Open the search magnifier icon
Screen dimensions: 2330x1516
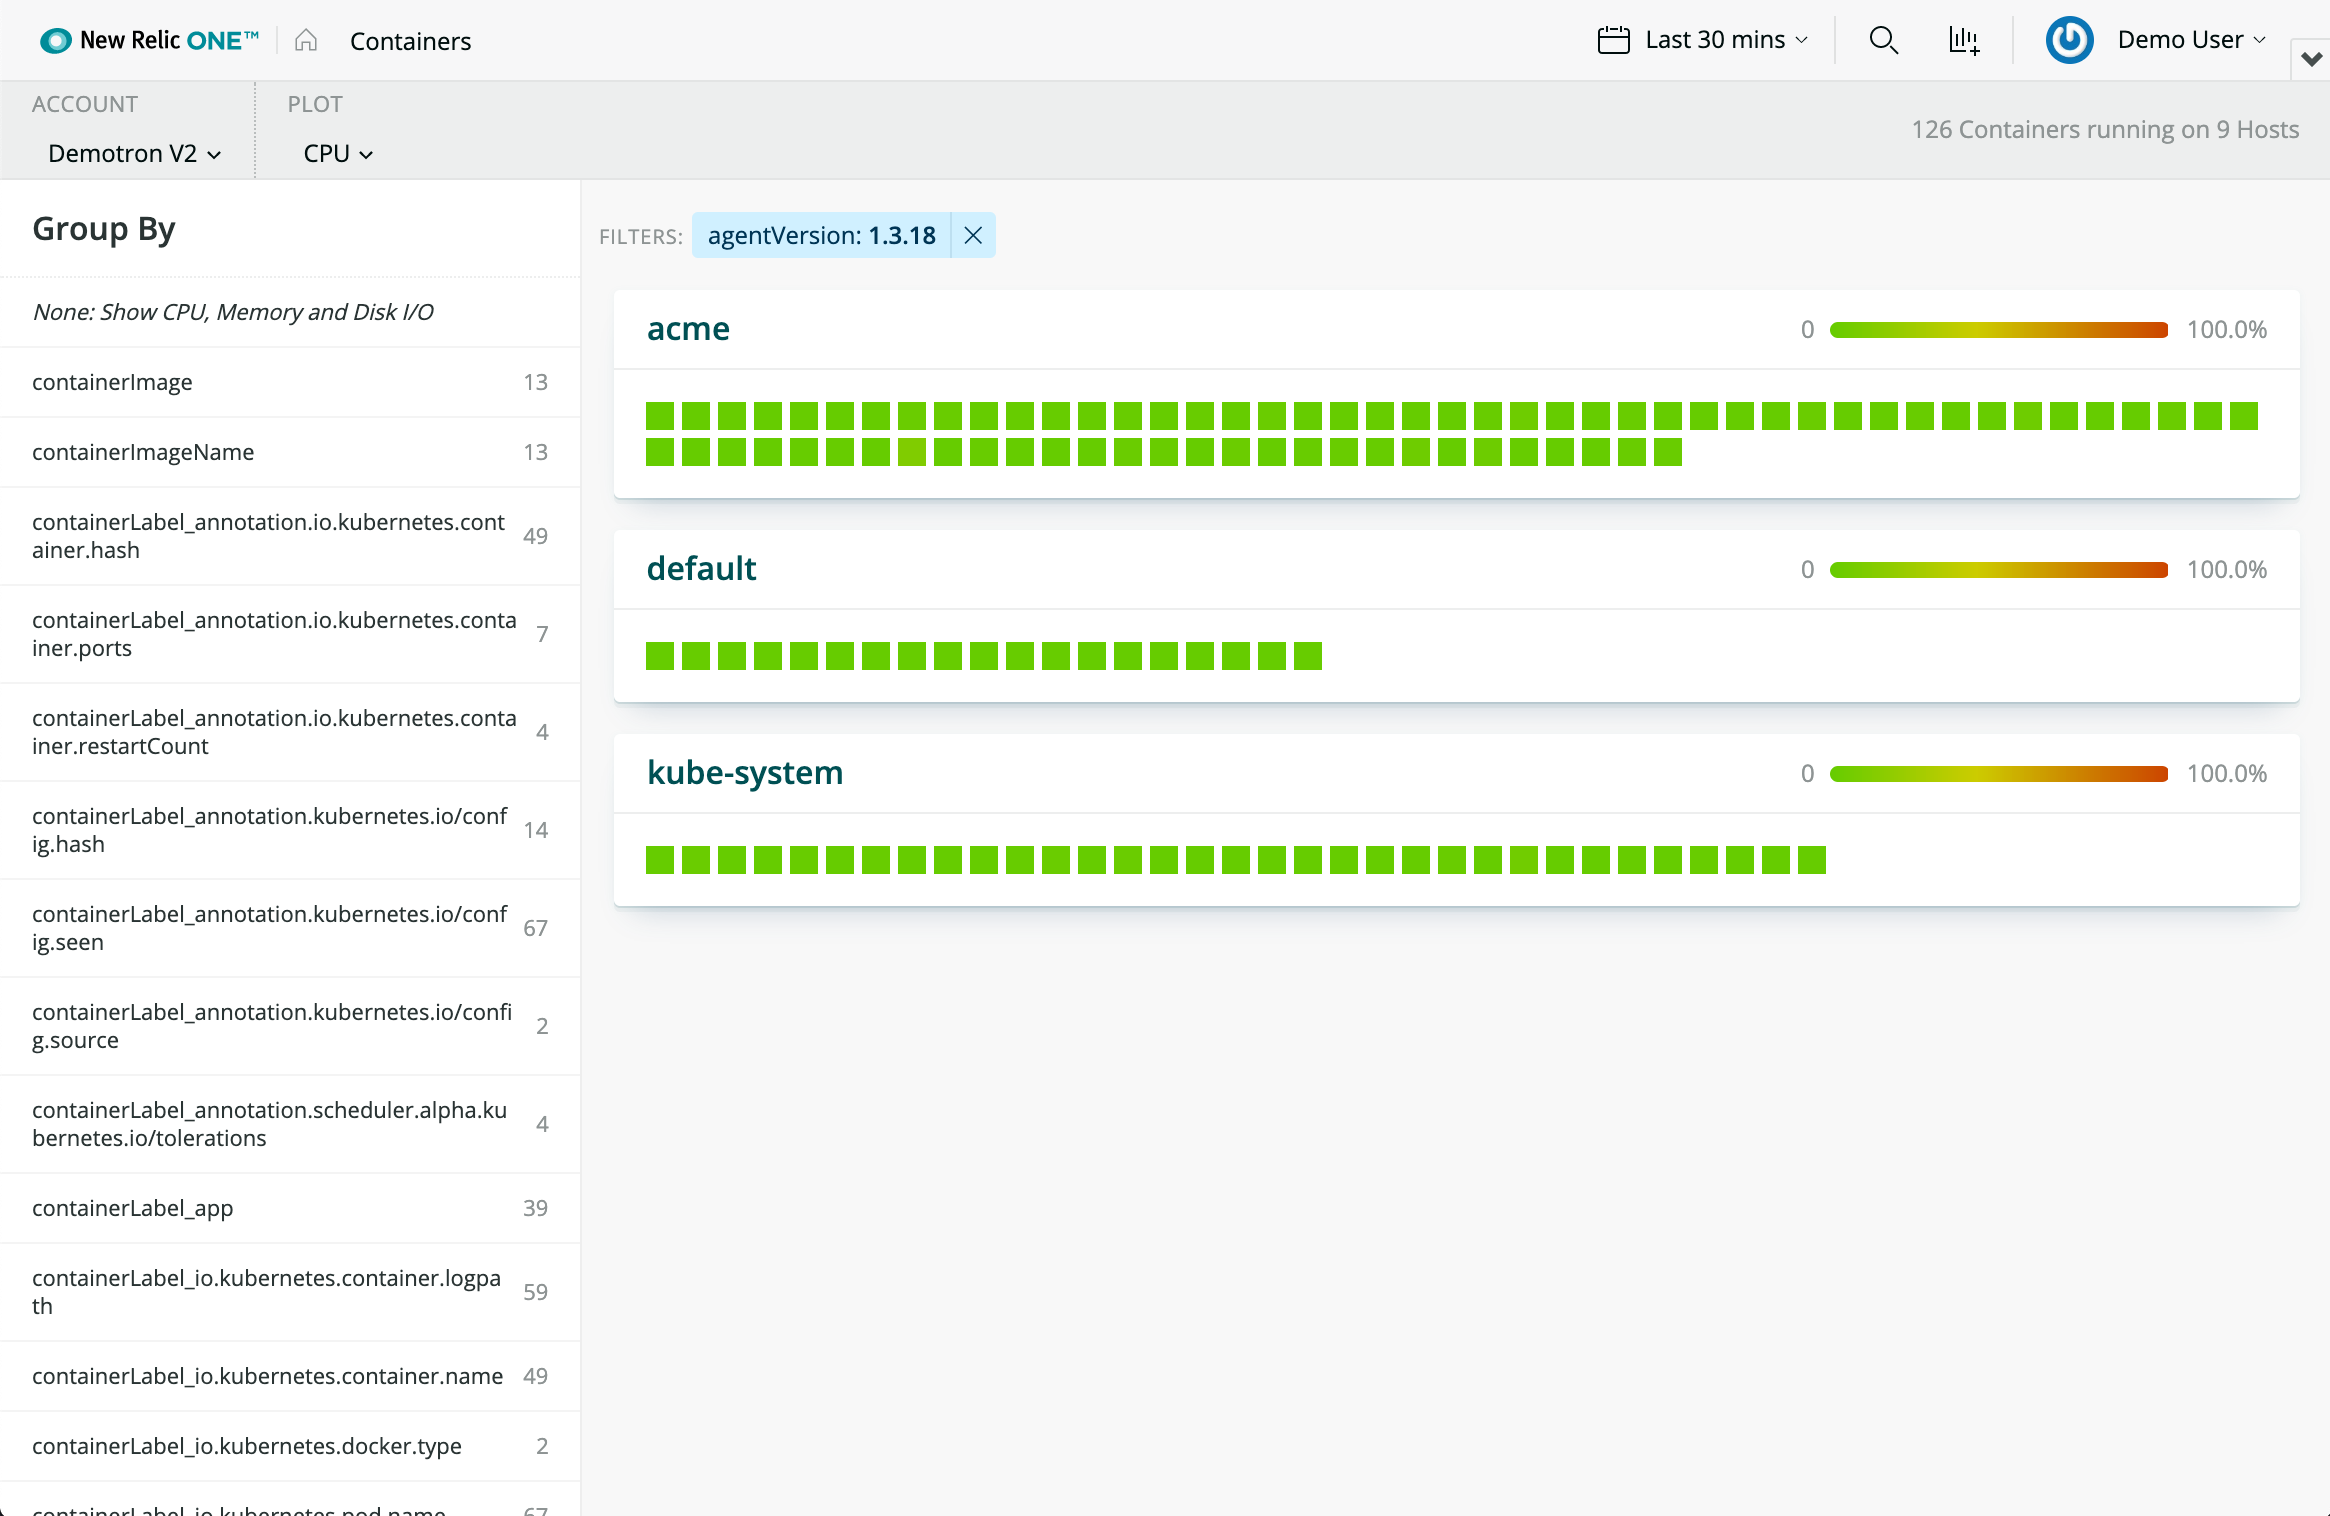[x=1884, y=40]
